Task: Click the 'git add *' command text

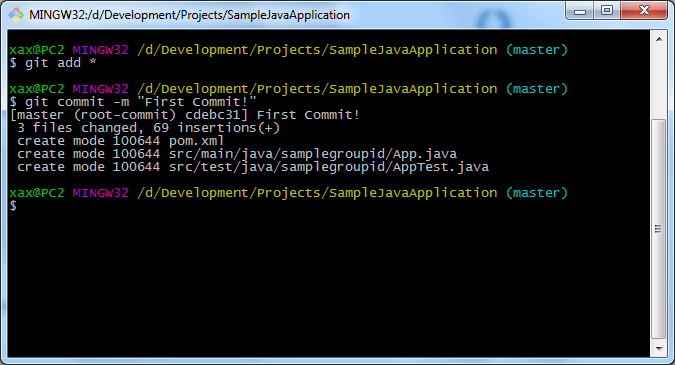Action: [x=60, y=63]
